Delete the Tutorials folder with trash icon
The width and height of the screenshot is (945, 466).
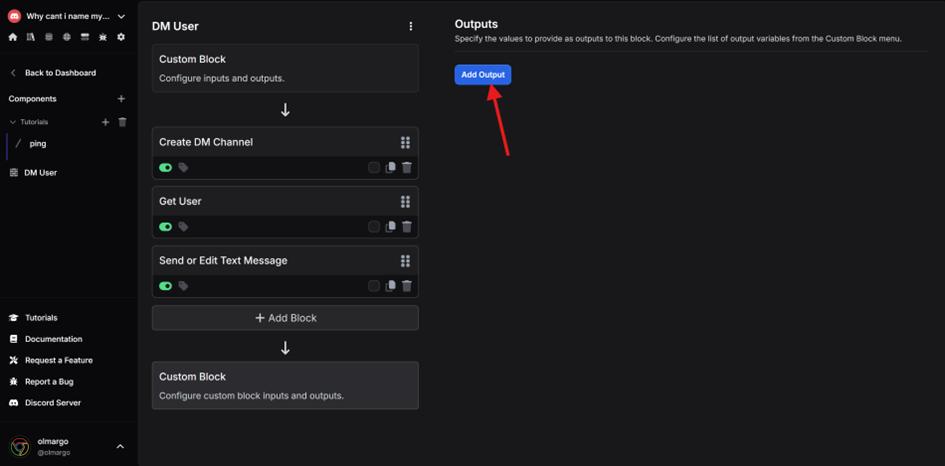(x=123, y=122)
